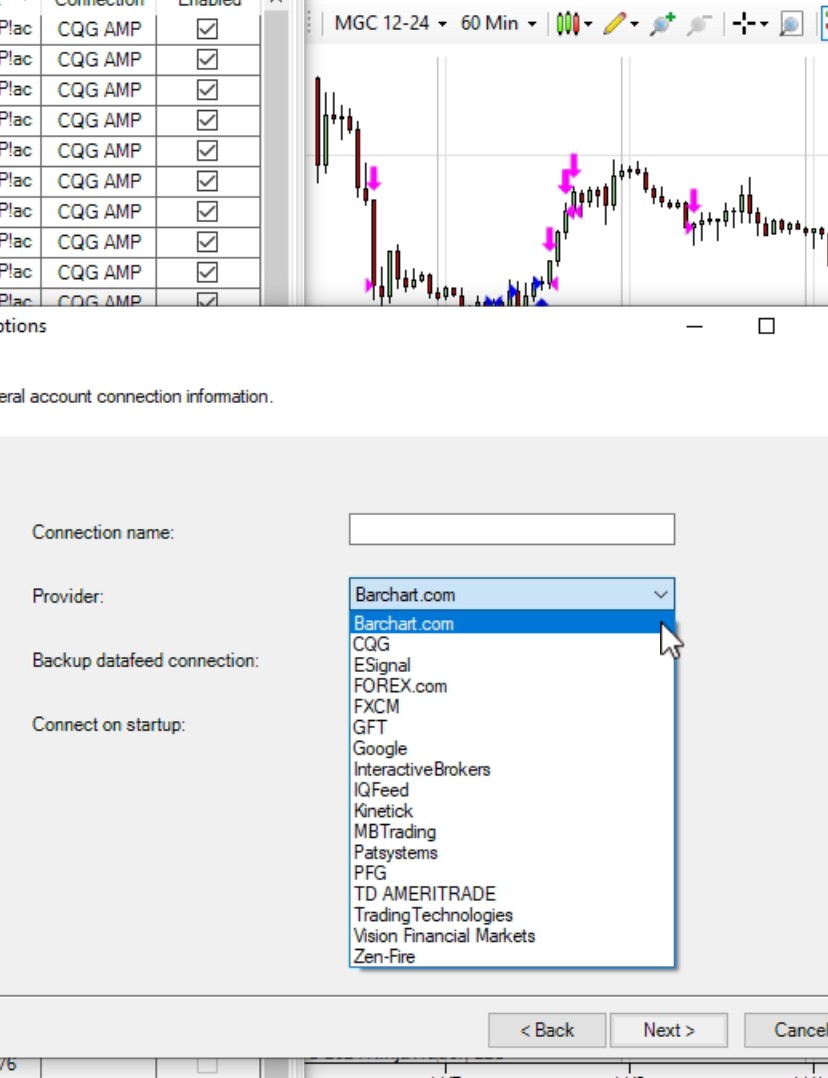Click the < Back button
Screen dimensions: 828x1078
pos(547,1030)
